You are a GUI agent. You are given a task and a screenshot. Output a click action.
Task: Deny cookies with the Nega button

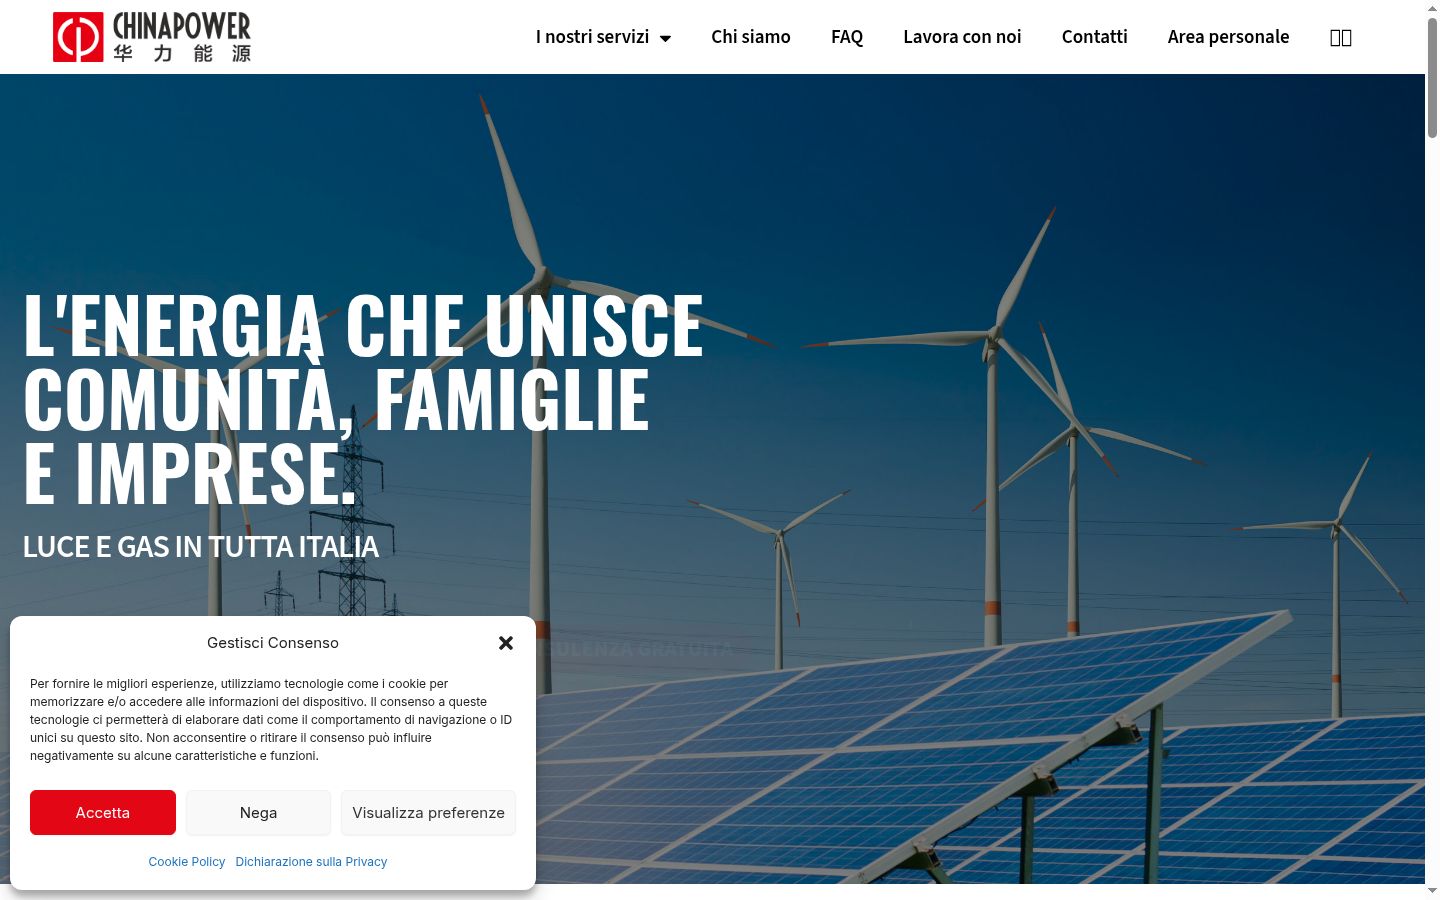[258, 813]
